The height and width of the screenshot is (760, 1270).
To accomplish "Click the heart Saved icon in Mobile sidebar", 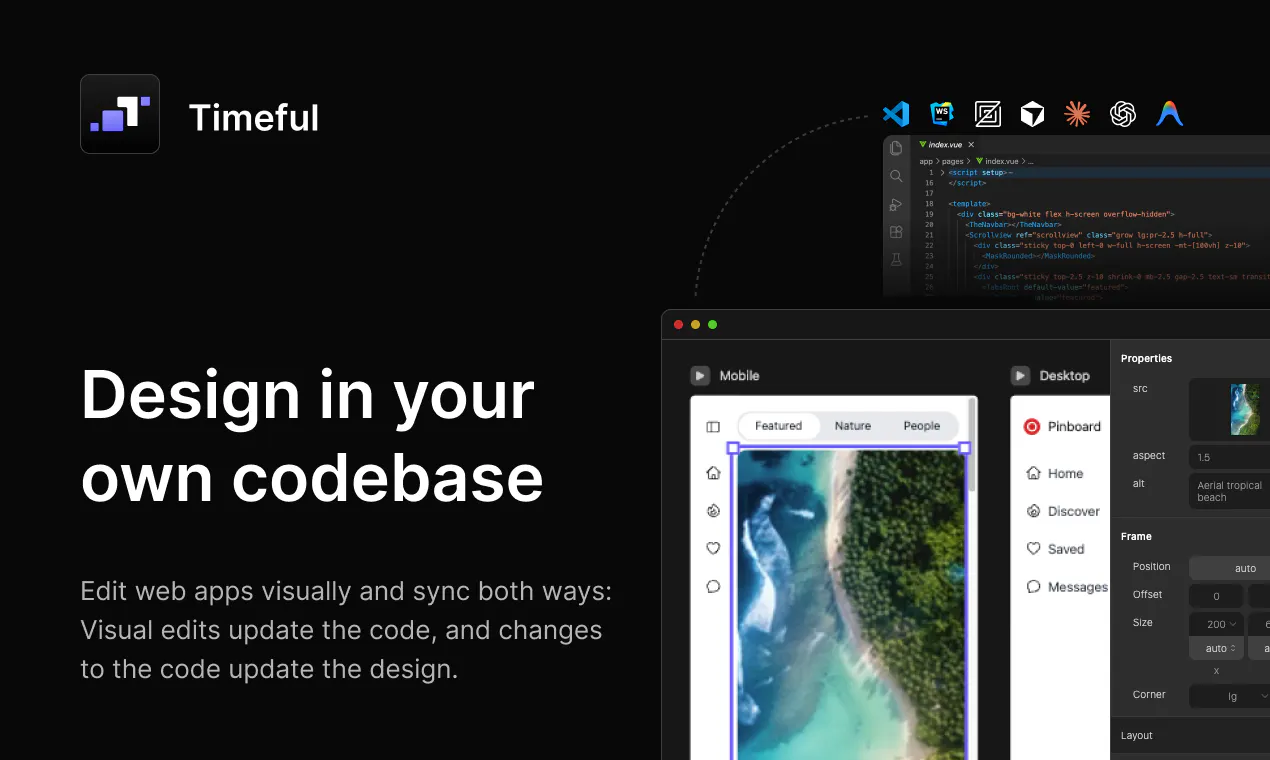I will point(713,548).
